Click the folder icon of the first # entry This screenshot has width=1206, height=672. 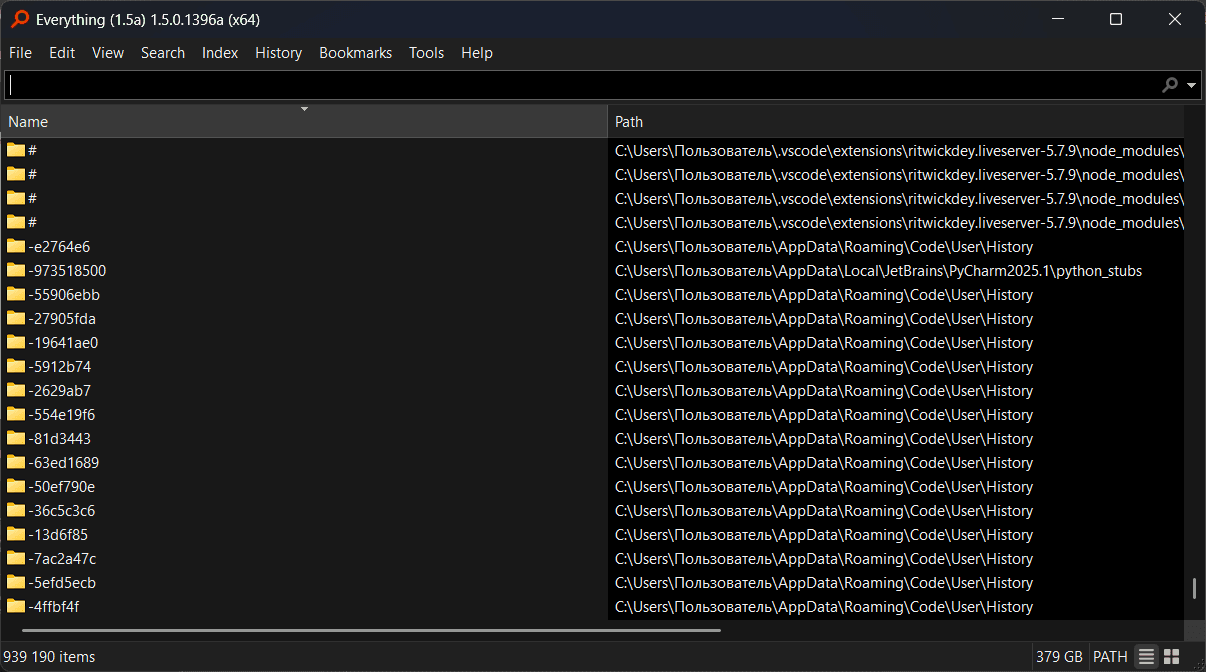(x=16, y=150)
